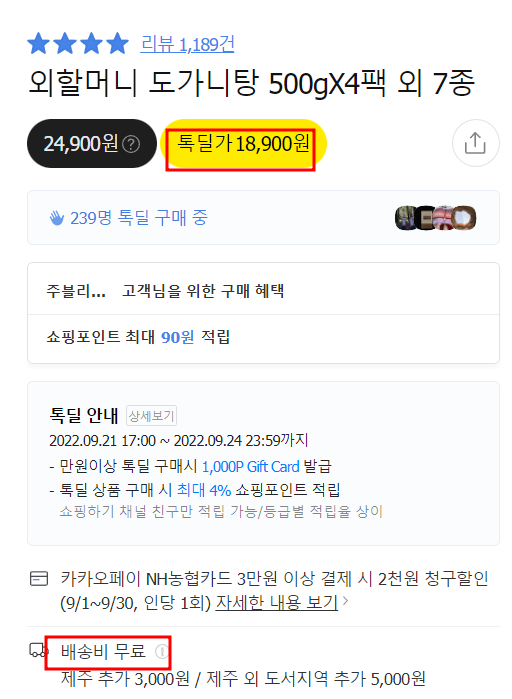Click the info icon next to 배송비 무료
Screen dimensions: 512x699
[x=161, y=651]
